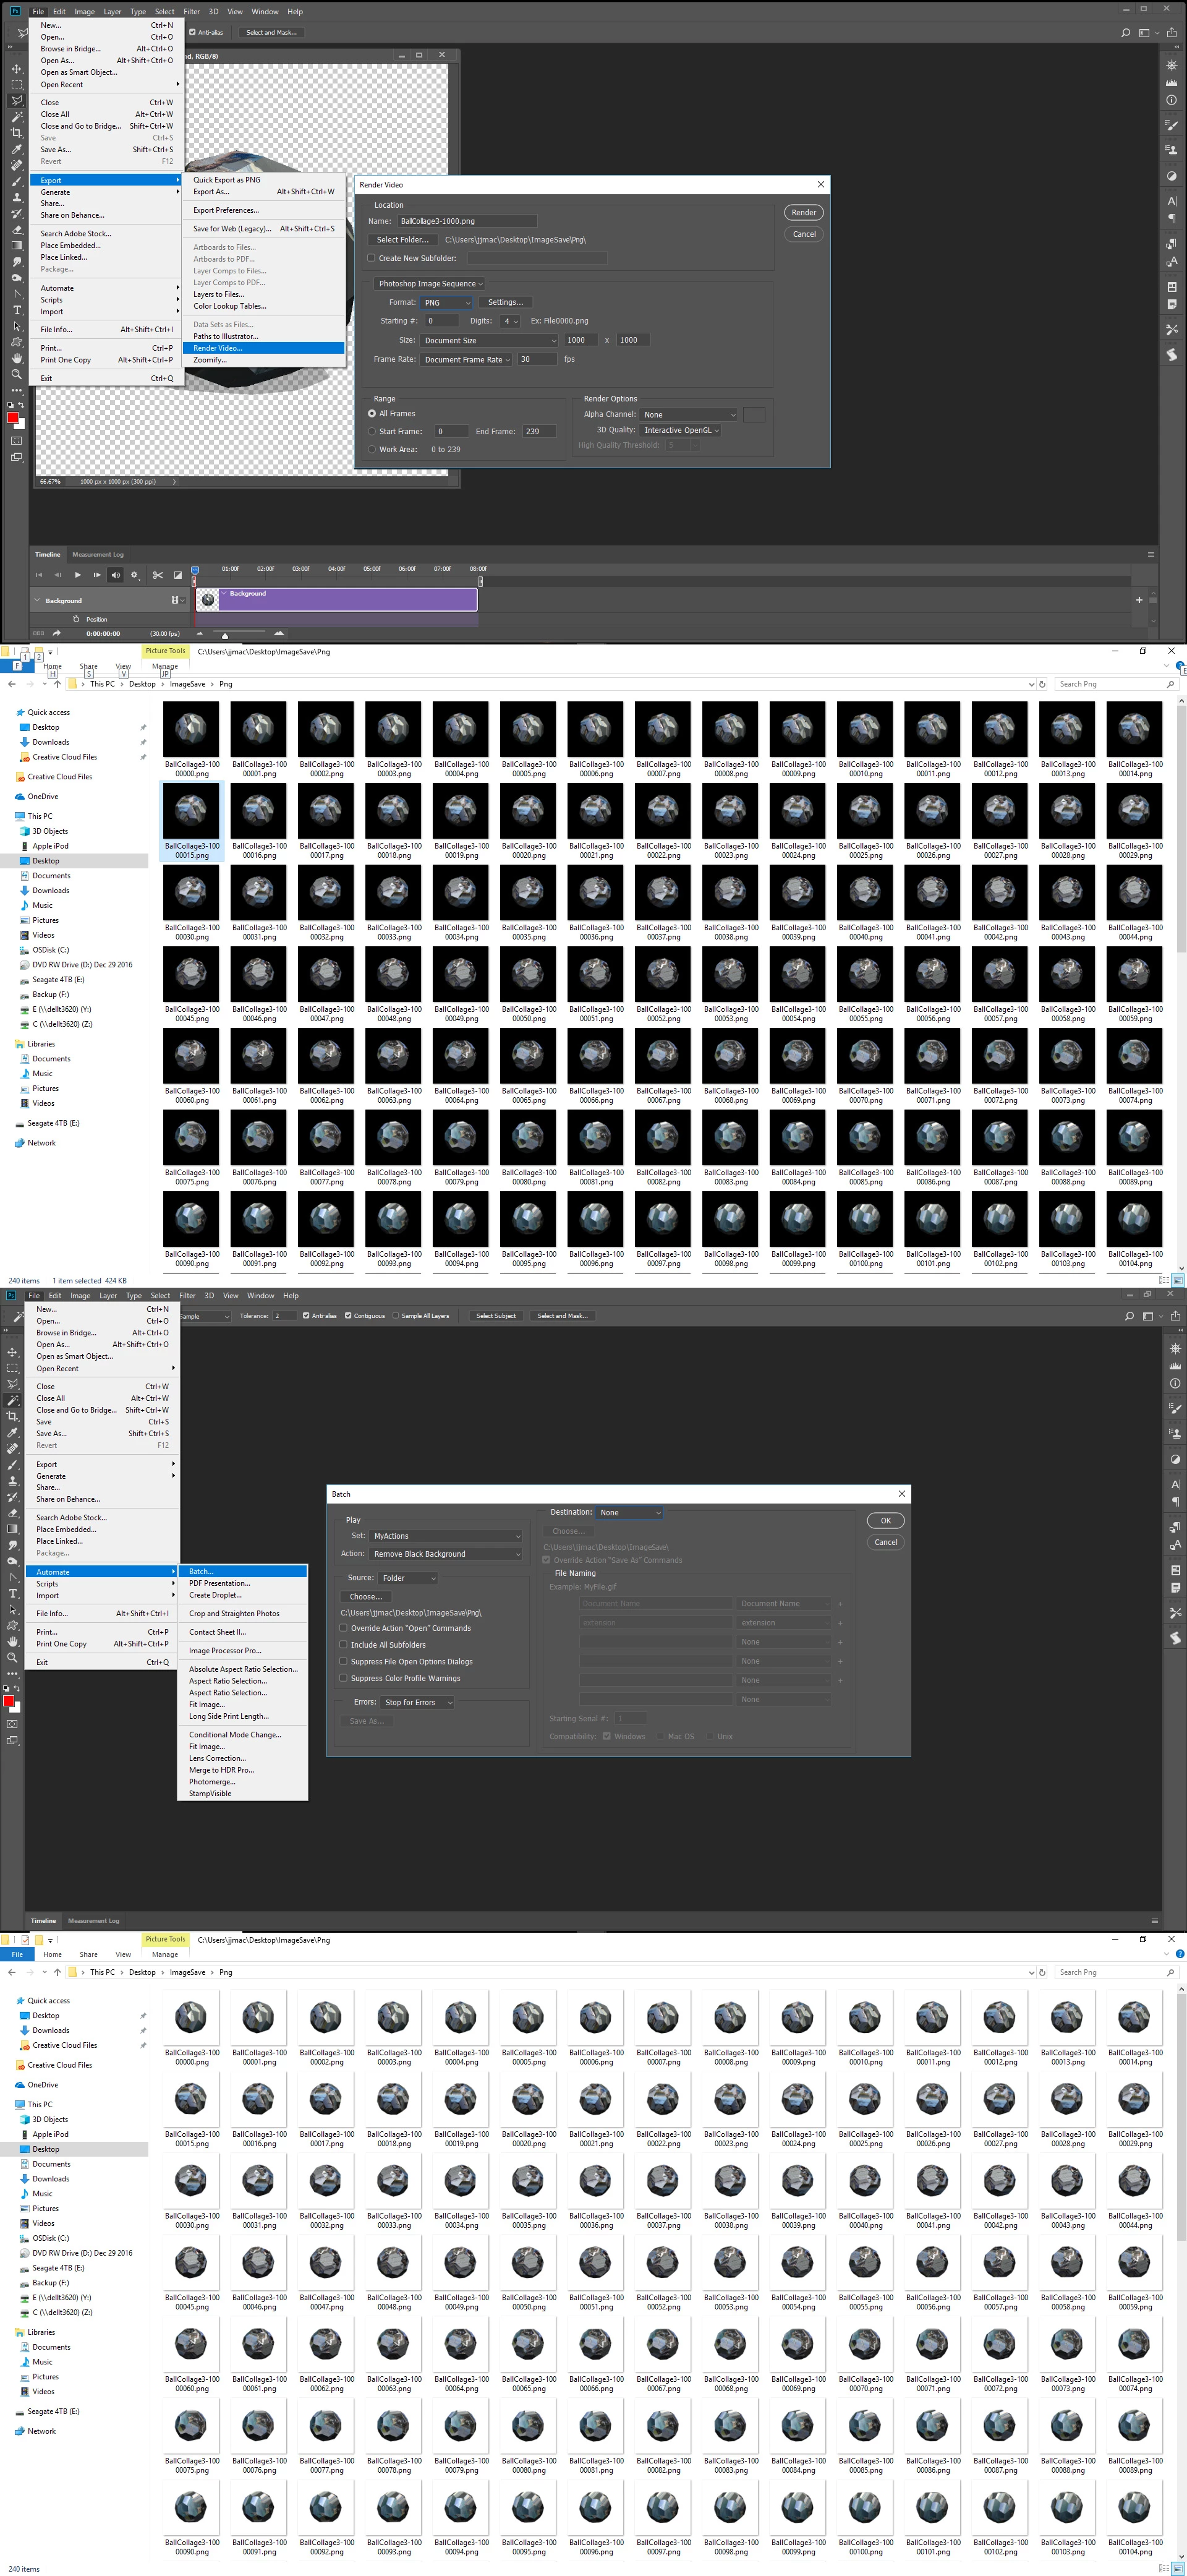Click the timeline zoom slider handle
The height and width of the screenshot is (2576, 1187).
coord(225,635)
